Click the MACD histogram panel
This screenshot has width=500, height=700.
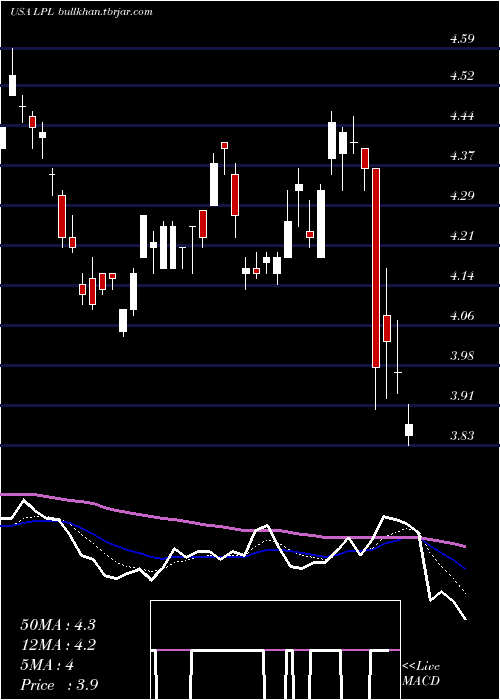click(275, 650)
